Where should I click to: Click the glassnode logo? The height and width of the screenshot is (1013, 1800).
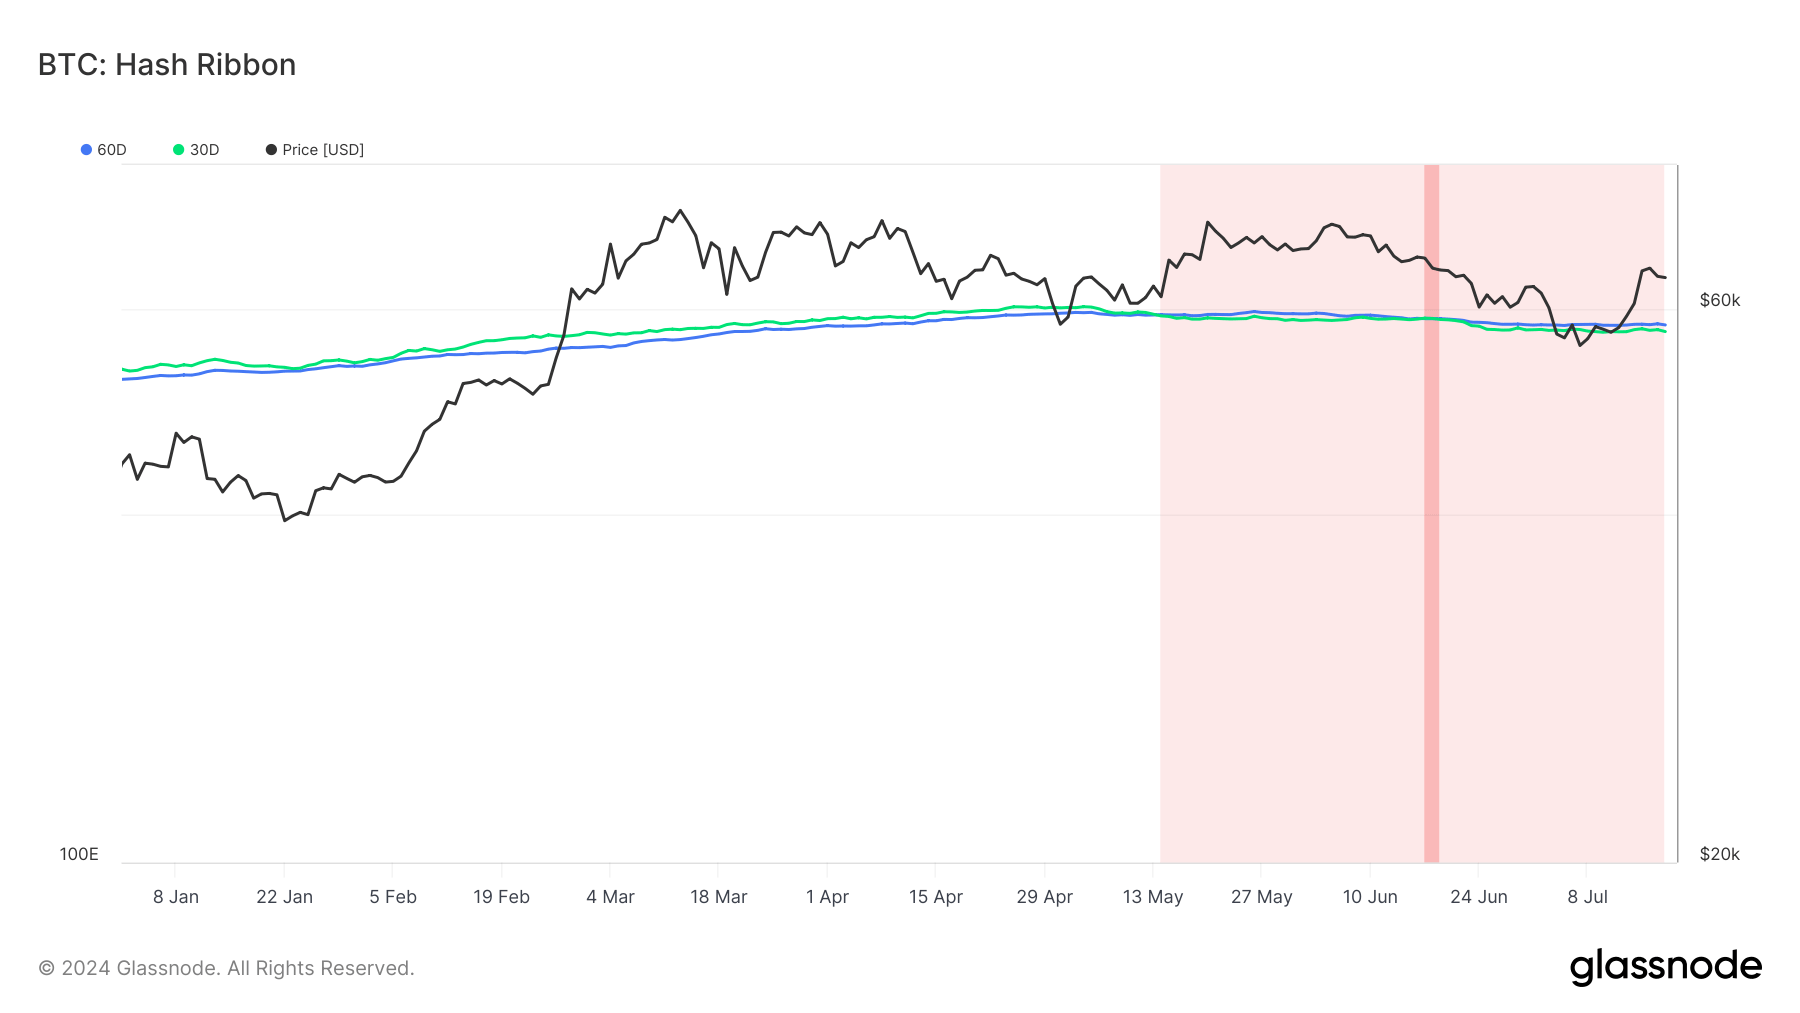point(1665,967)
